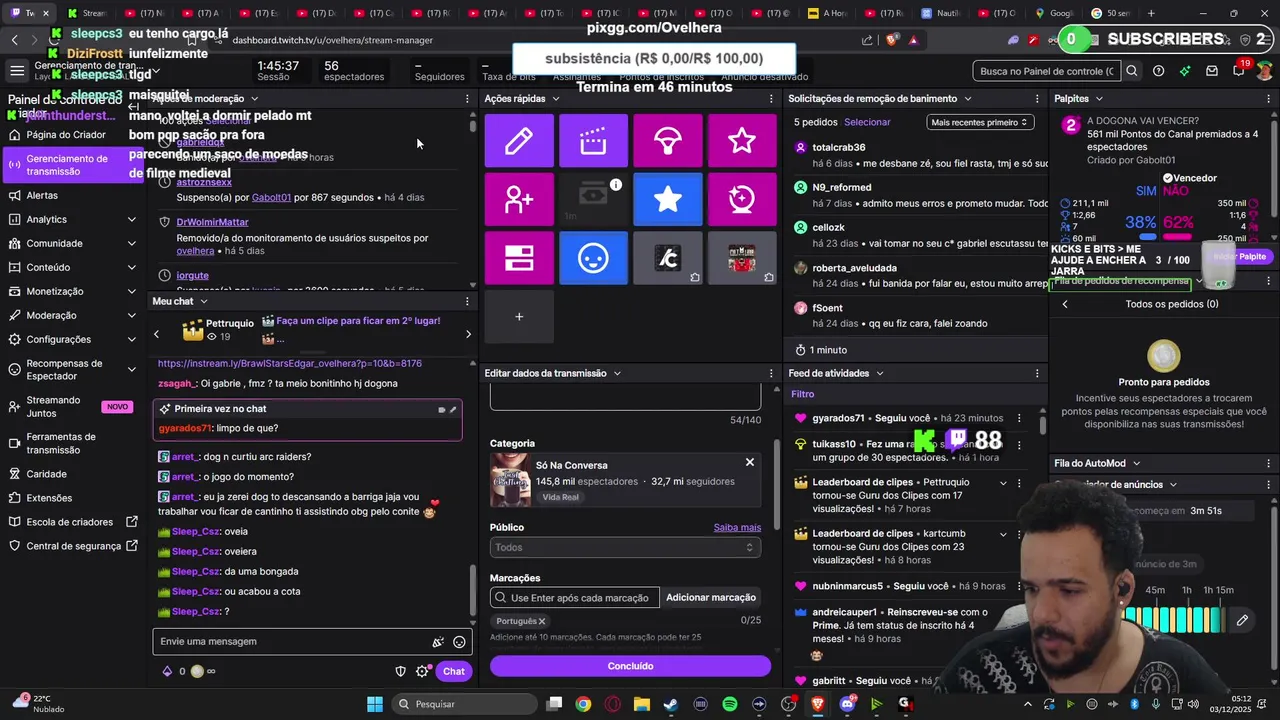The image size is (1280, 720).
Task: Remove the Português tag
Action: pos(542,621)
